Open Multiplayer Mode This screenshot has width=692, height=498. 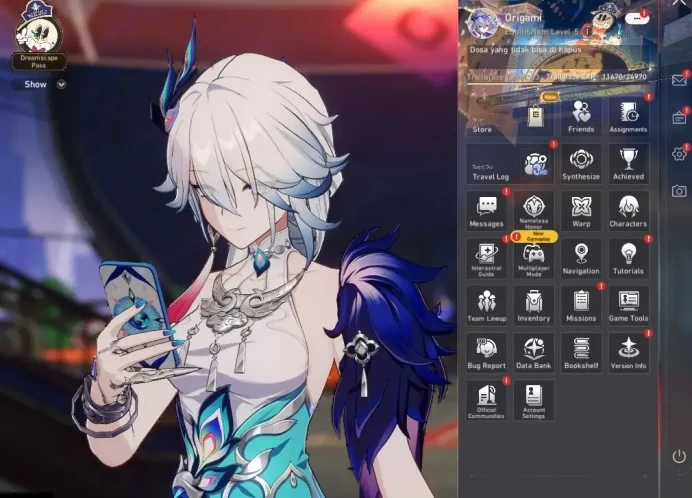click(534, 260)
